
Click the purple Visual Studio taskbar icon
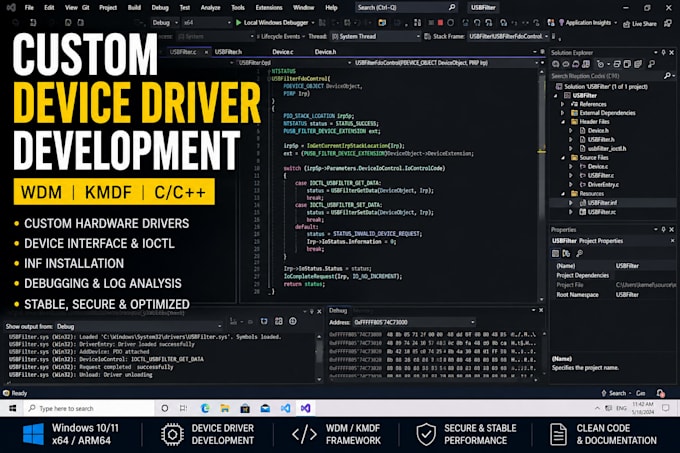306,408
